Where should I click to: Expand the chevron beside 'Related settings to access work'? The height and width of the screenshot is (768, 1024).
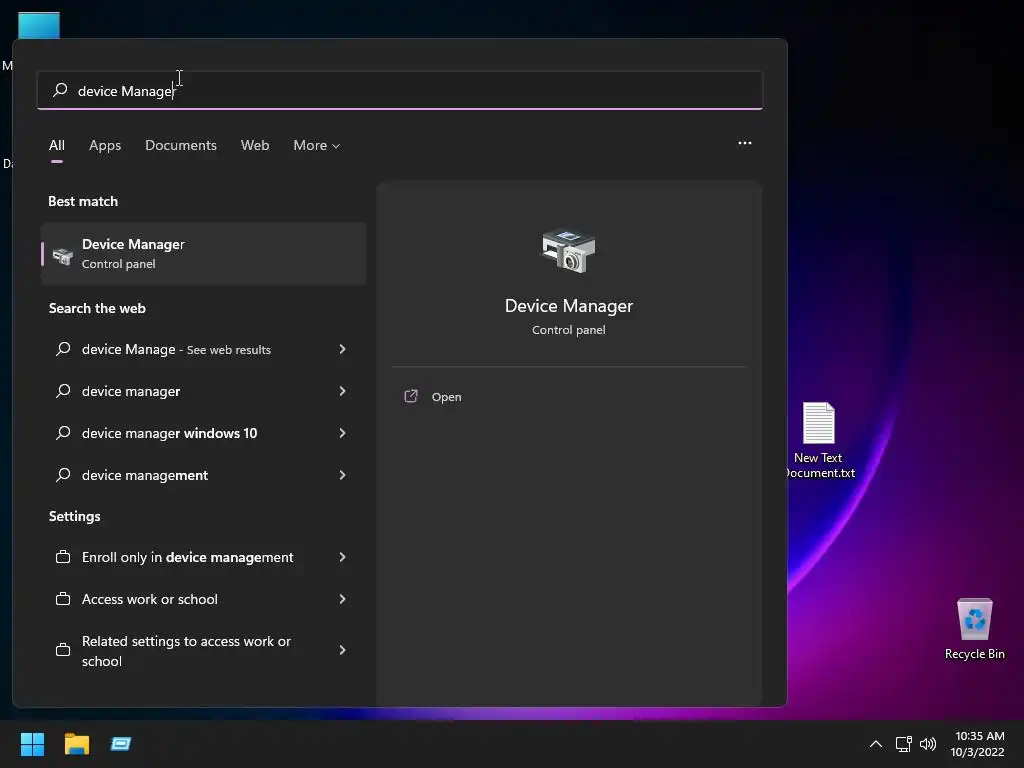[x=342, y=650]
